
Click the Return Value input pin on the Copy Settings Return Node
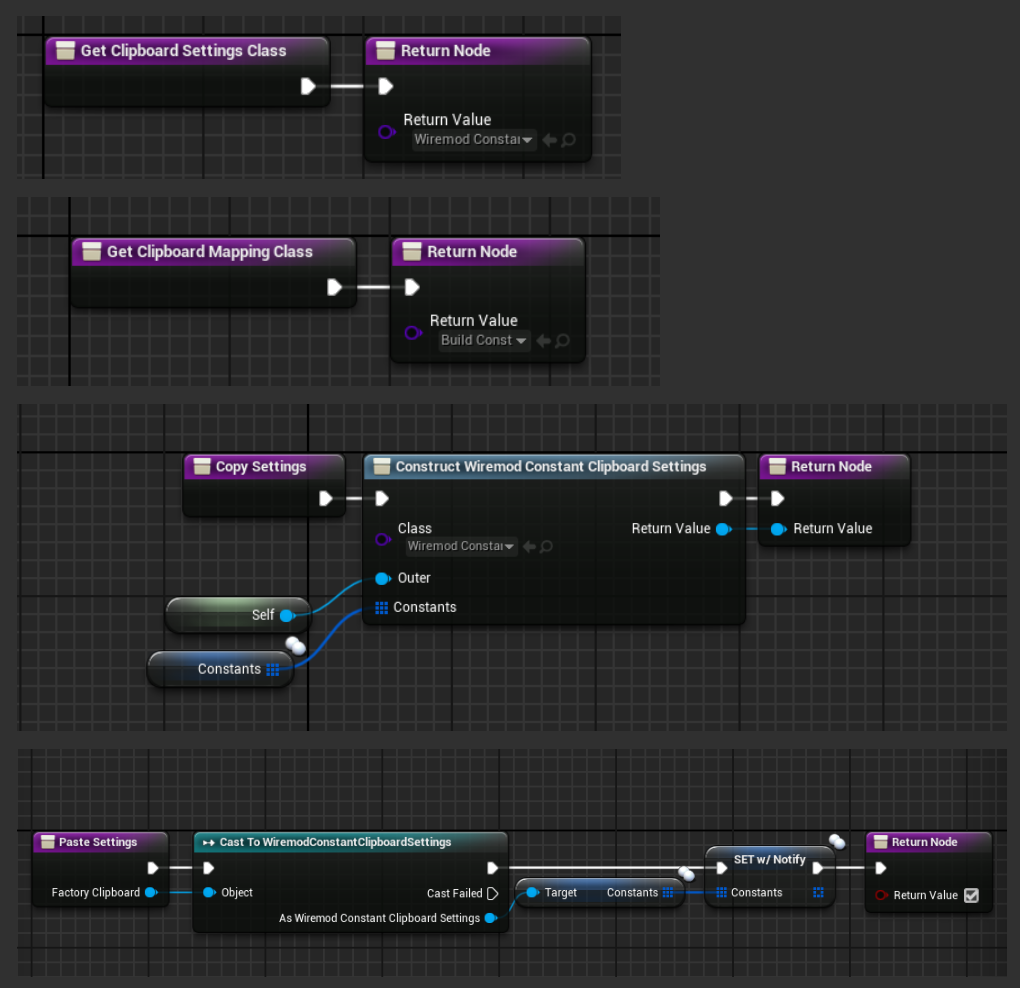pyautogui.click(x=778, y=529)
